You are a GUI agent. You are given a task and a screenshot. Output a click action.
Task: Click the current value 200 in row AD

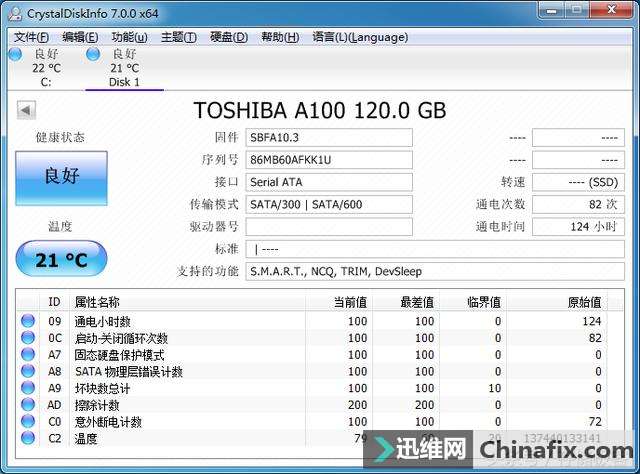point(357,405)
